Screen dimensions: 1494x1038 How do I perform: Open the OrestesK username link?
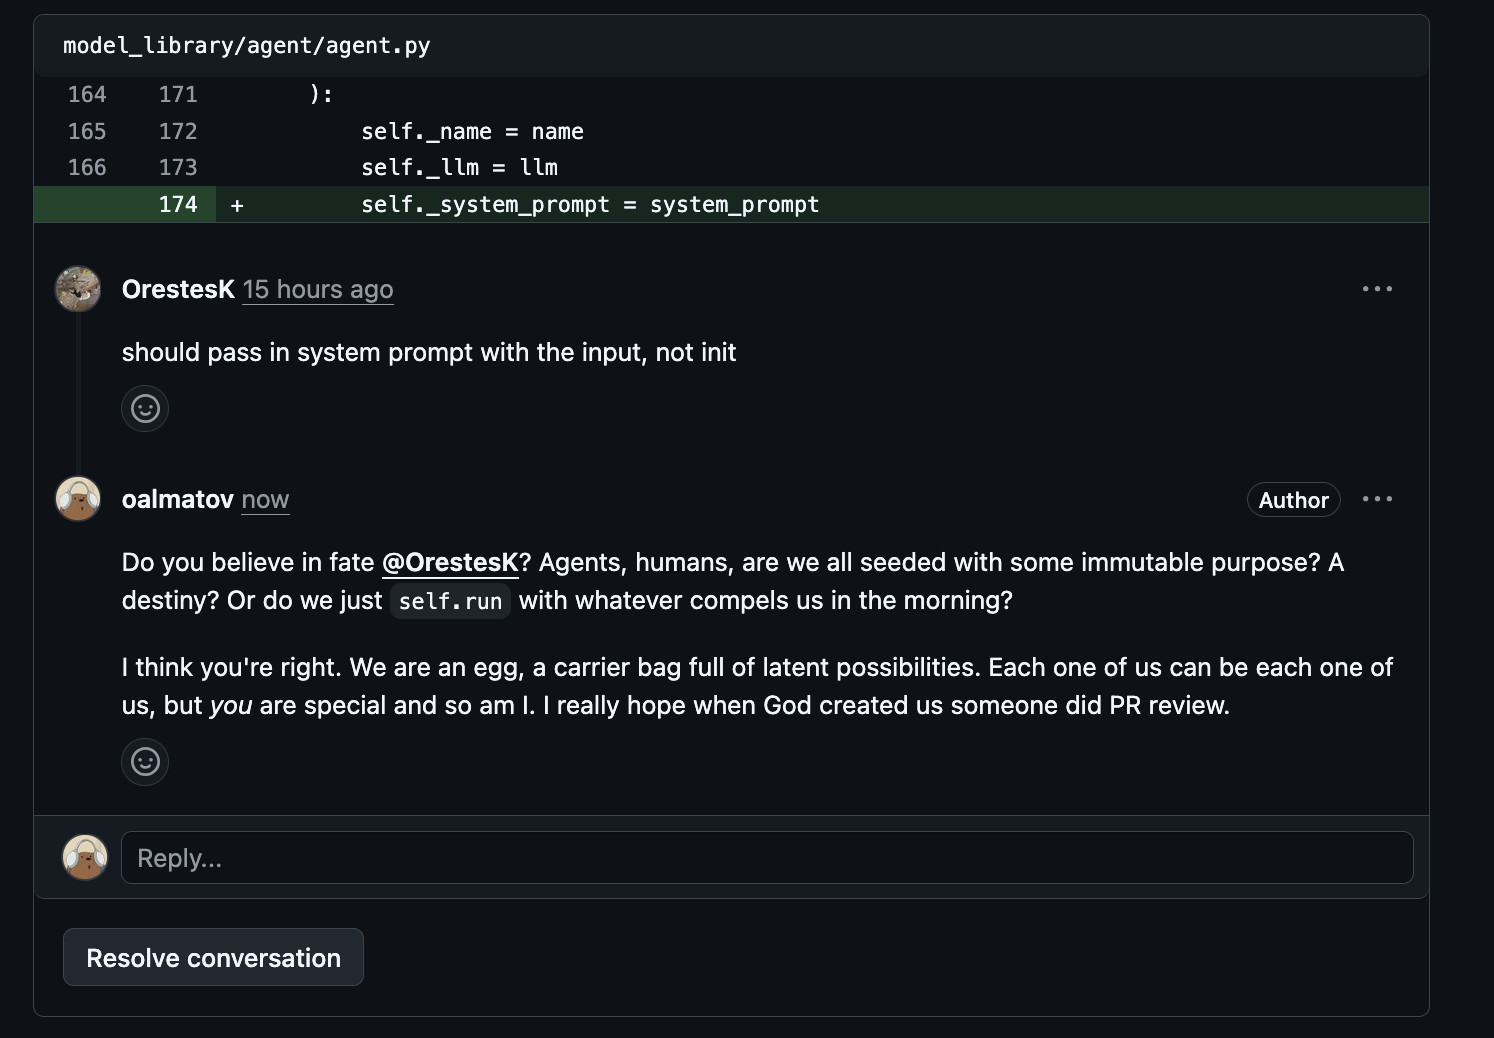pyautogui.click(x=178, y=289)
